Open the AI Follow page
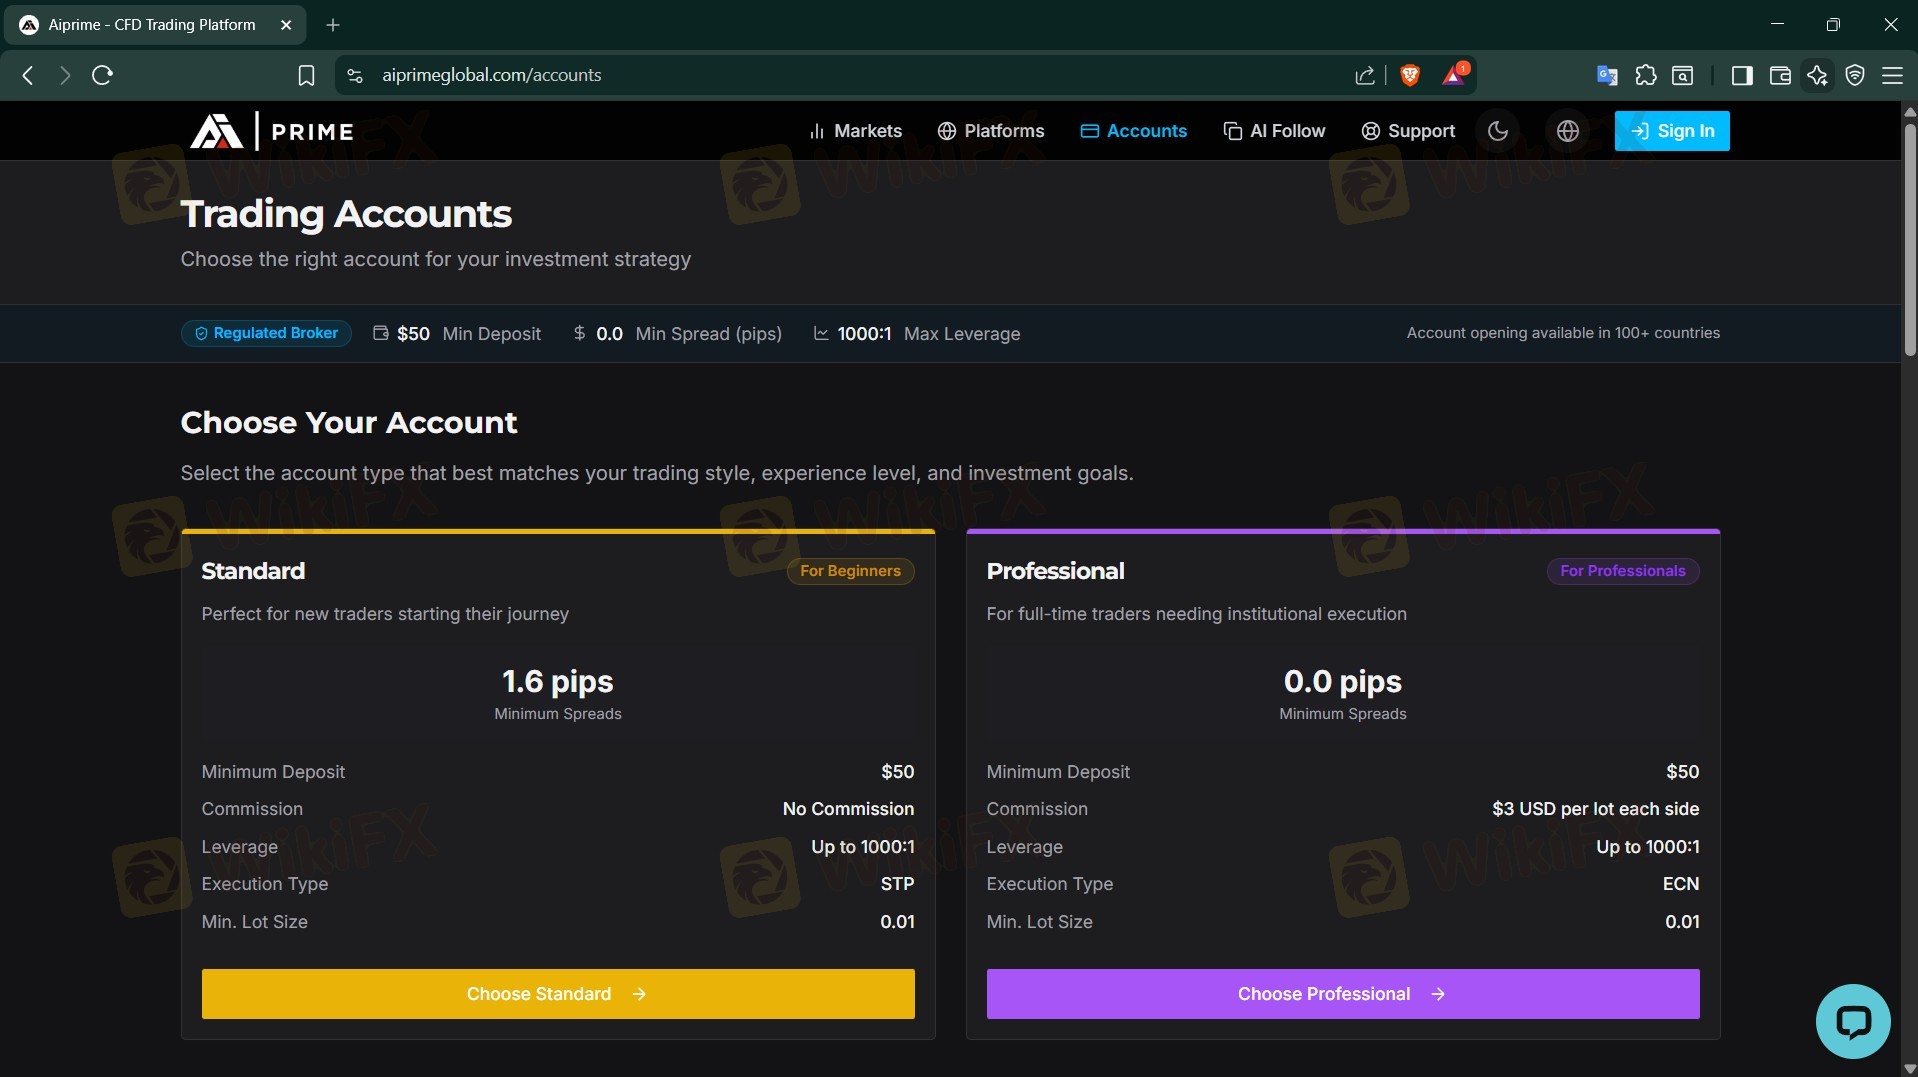1918x1077 pixels. [1274, 131]
